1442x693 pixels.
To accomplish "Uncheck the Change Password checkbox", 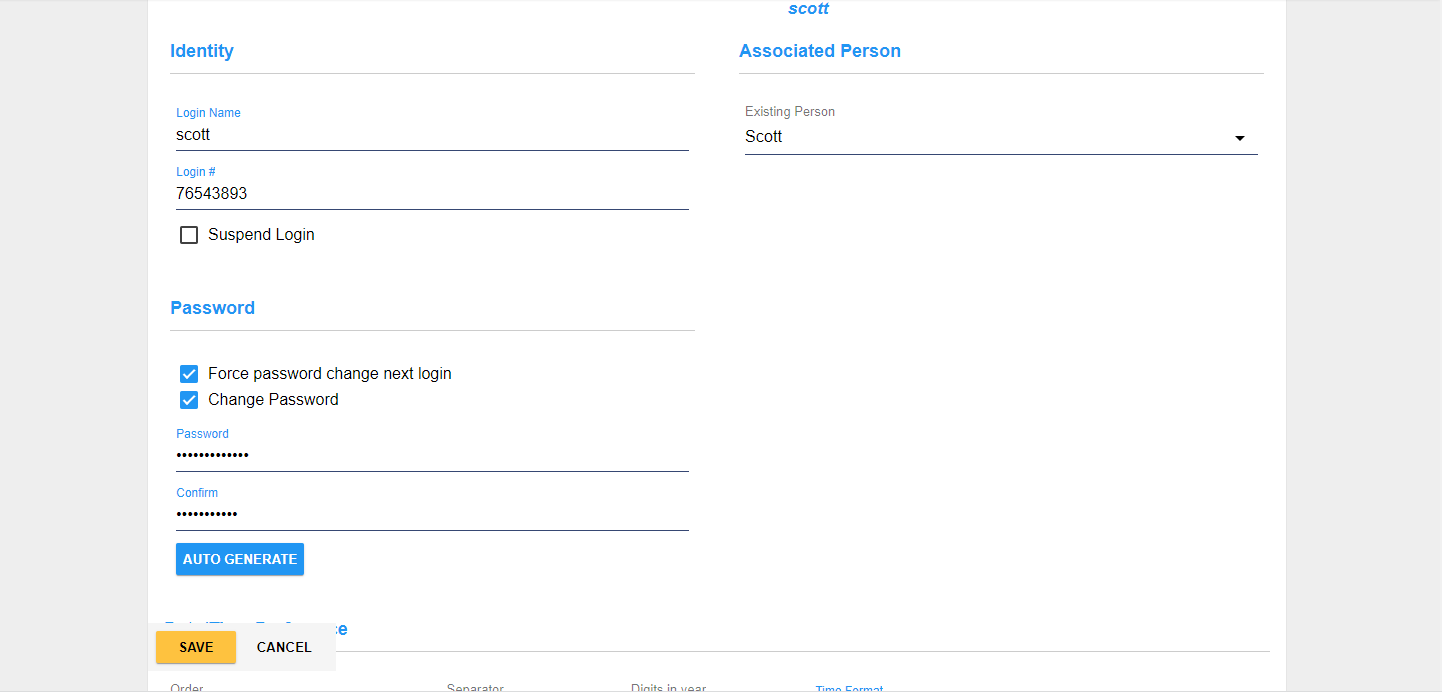I will click(189, 400).
